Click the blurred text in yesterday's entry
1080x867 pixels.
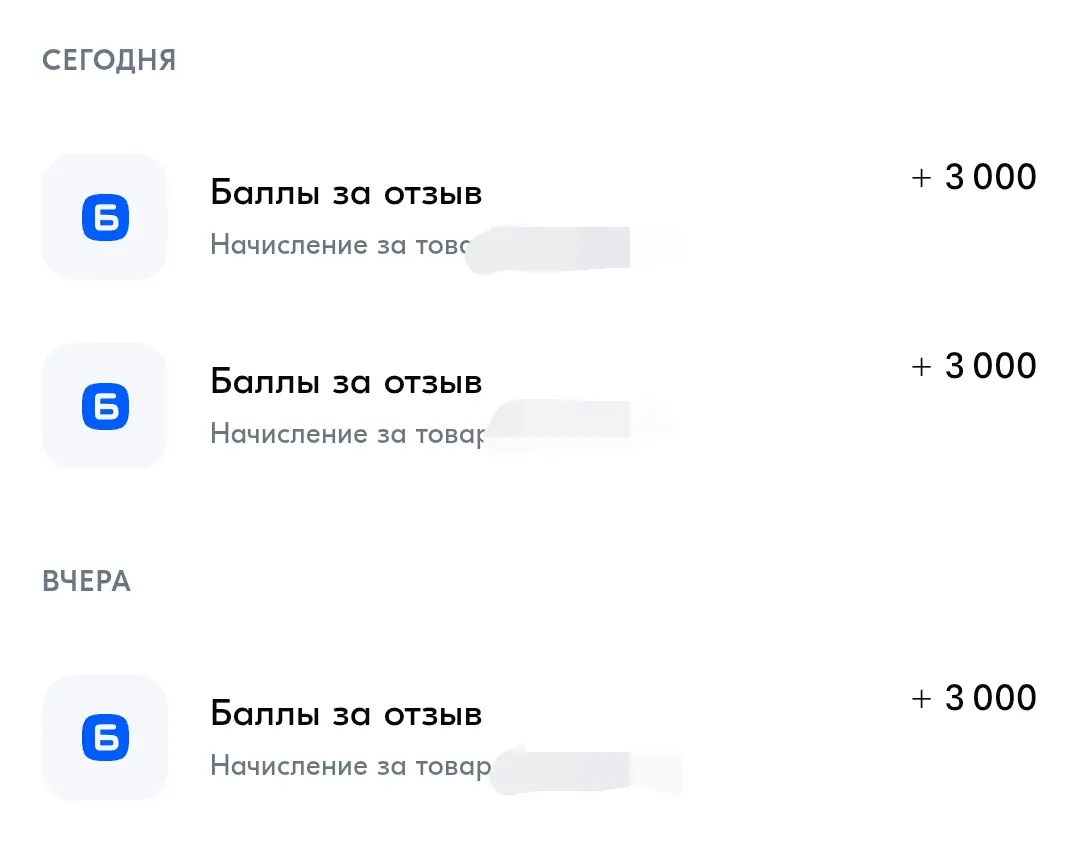point(585,770)
